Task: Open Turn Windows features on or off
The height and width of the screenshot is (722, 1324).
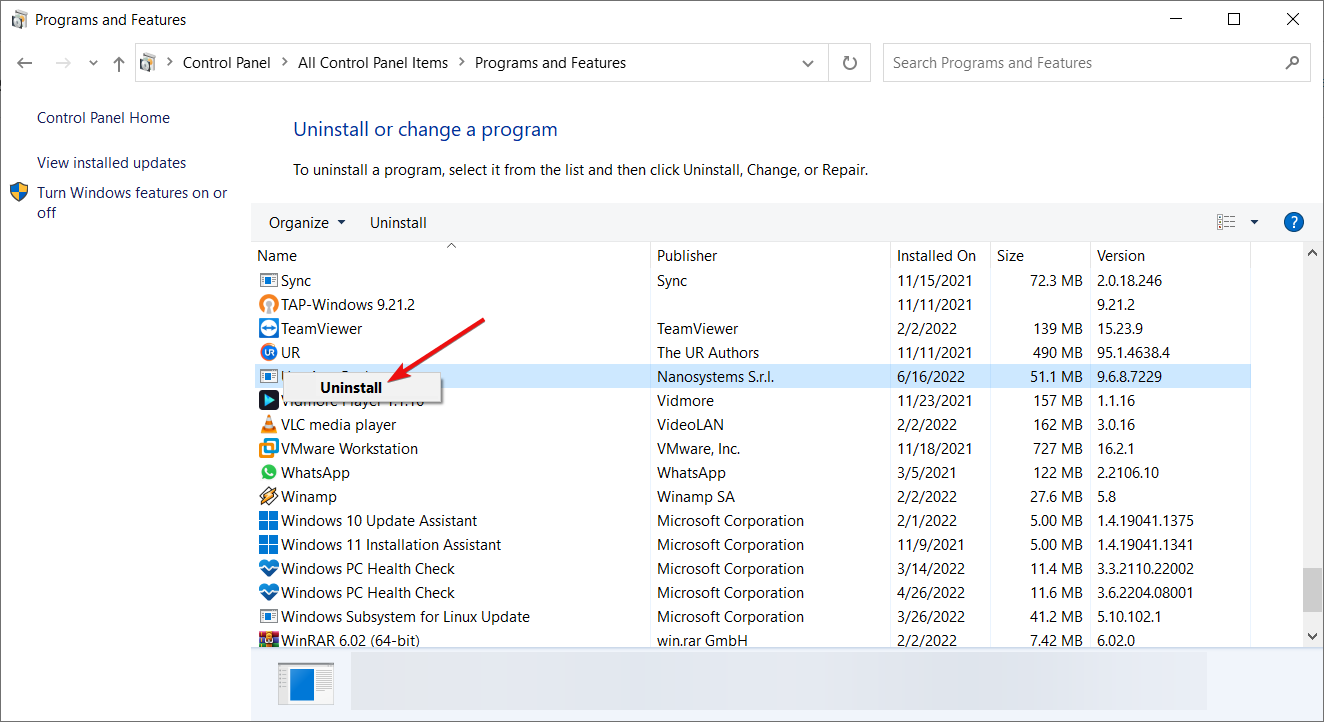Action: [132, 202]
